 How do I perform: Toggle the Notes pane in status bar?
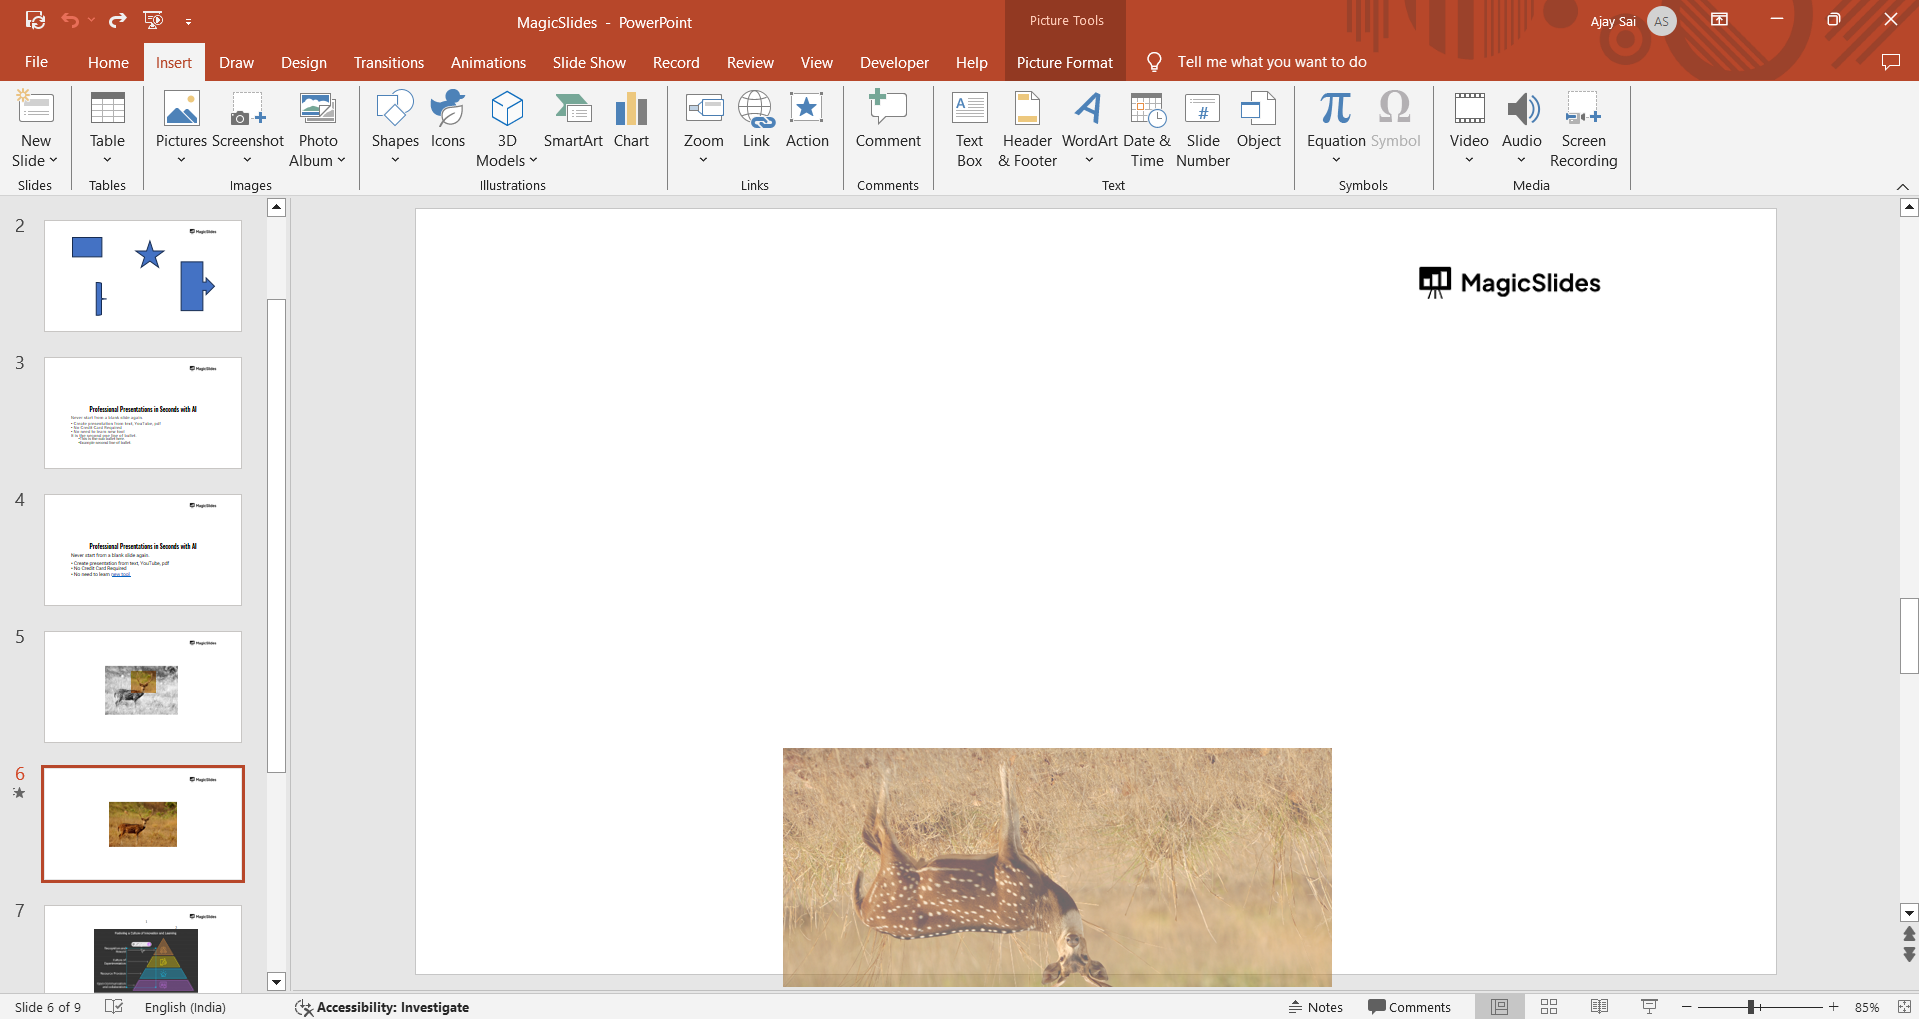(1315, 1007)
